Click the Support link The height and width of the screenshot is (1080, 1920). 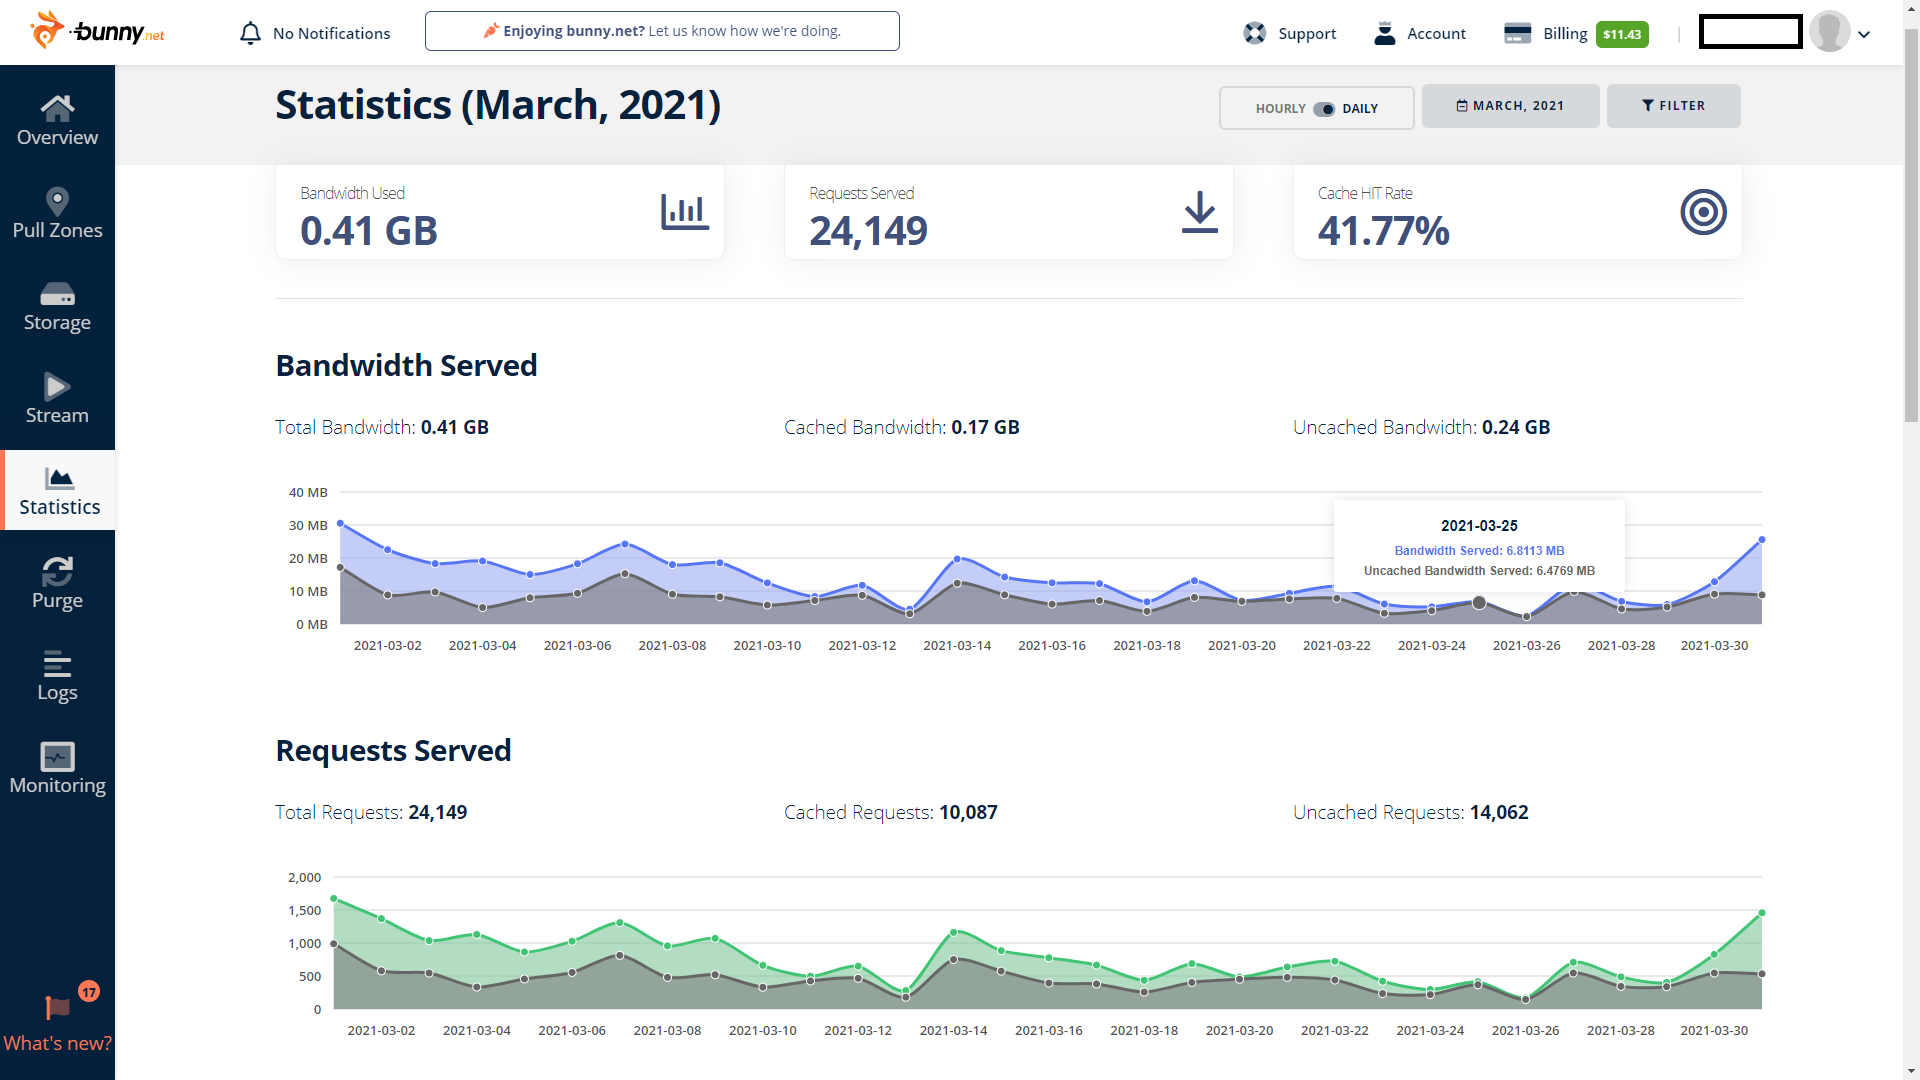tap(1290, 33)
